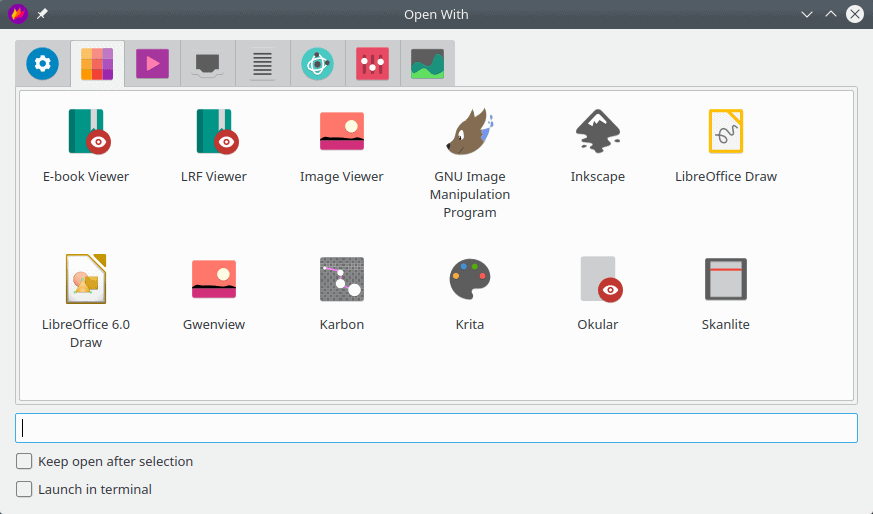Switch to the office text-lines category tab
This screenshot has width=873, height=514.
coord(262,63)
